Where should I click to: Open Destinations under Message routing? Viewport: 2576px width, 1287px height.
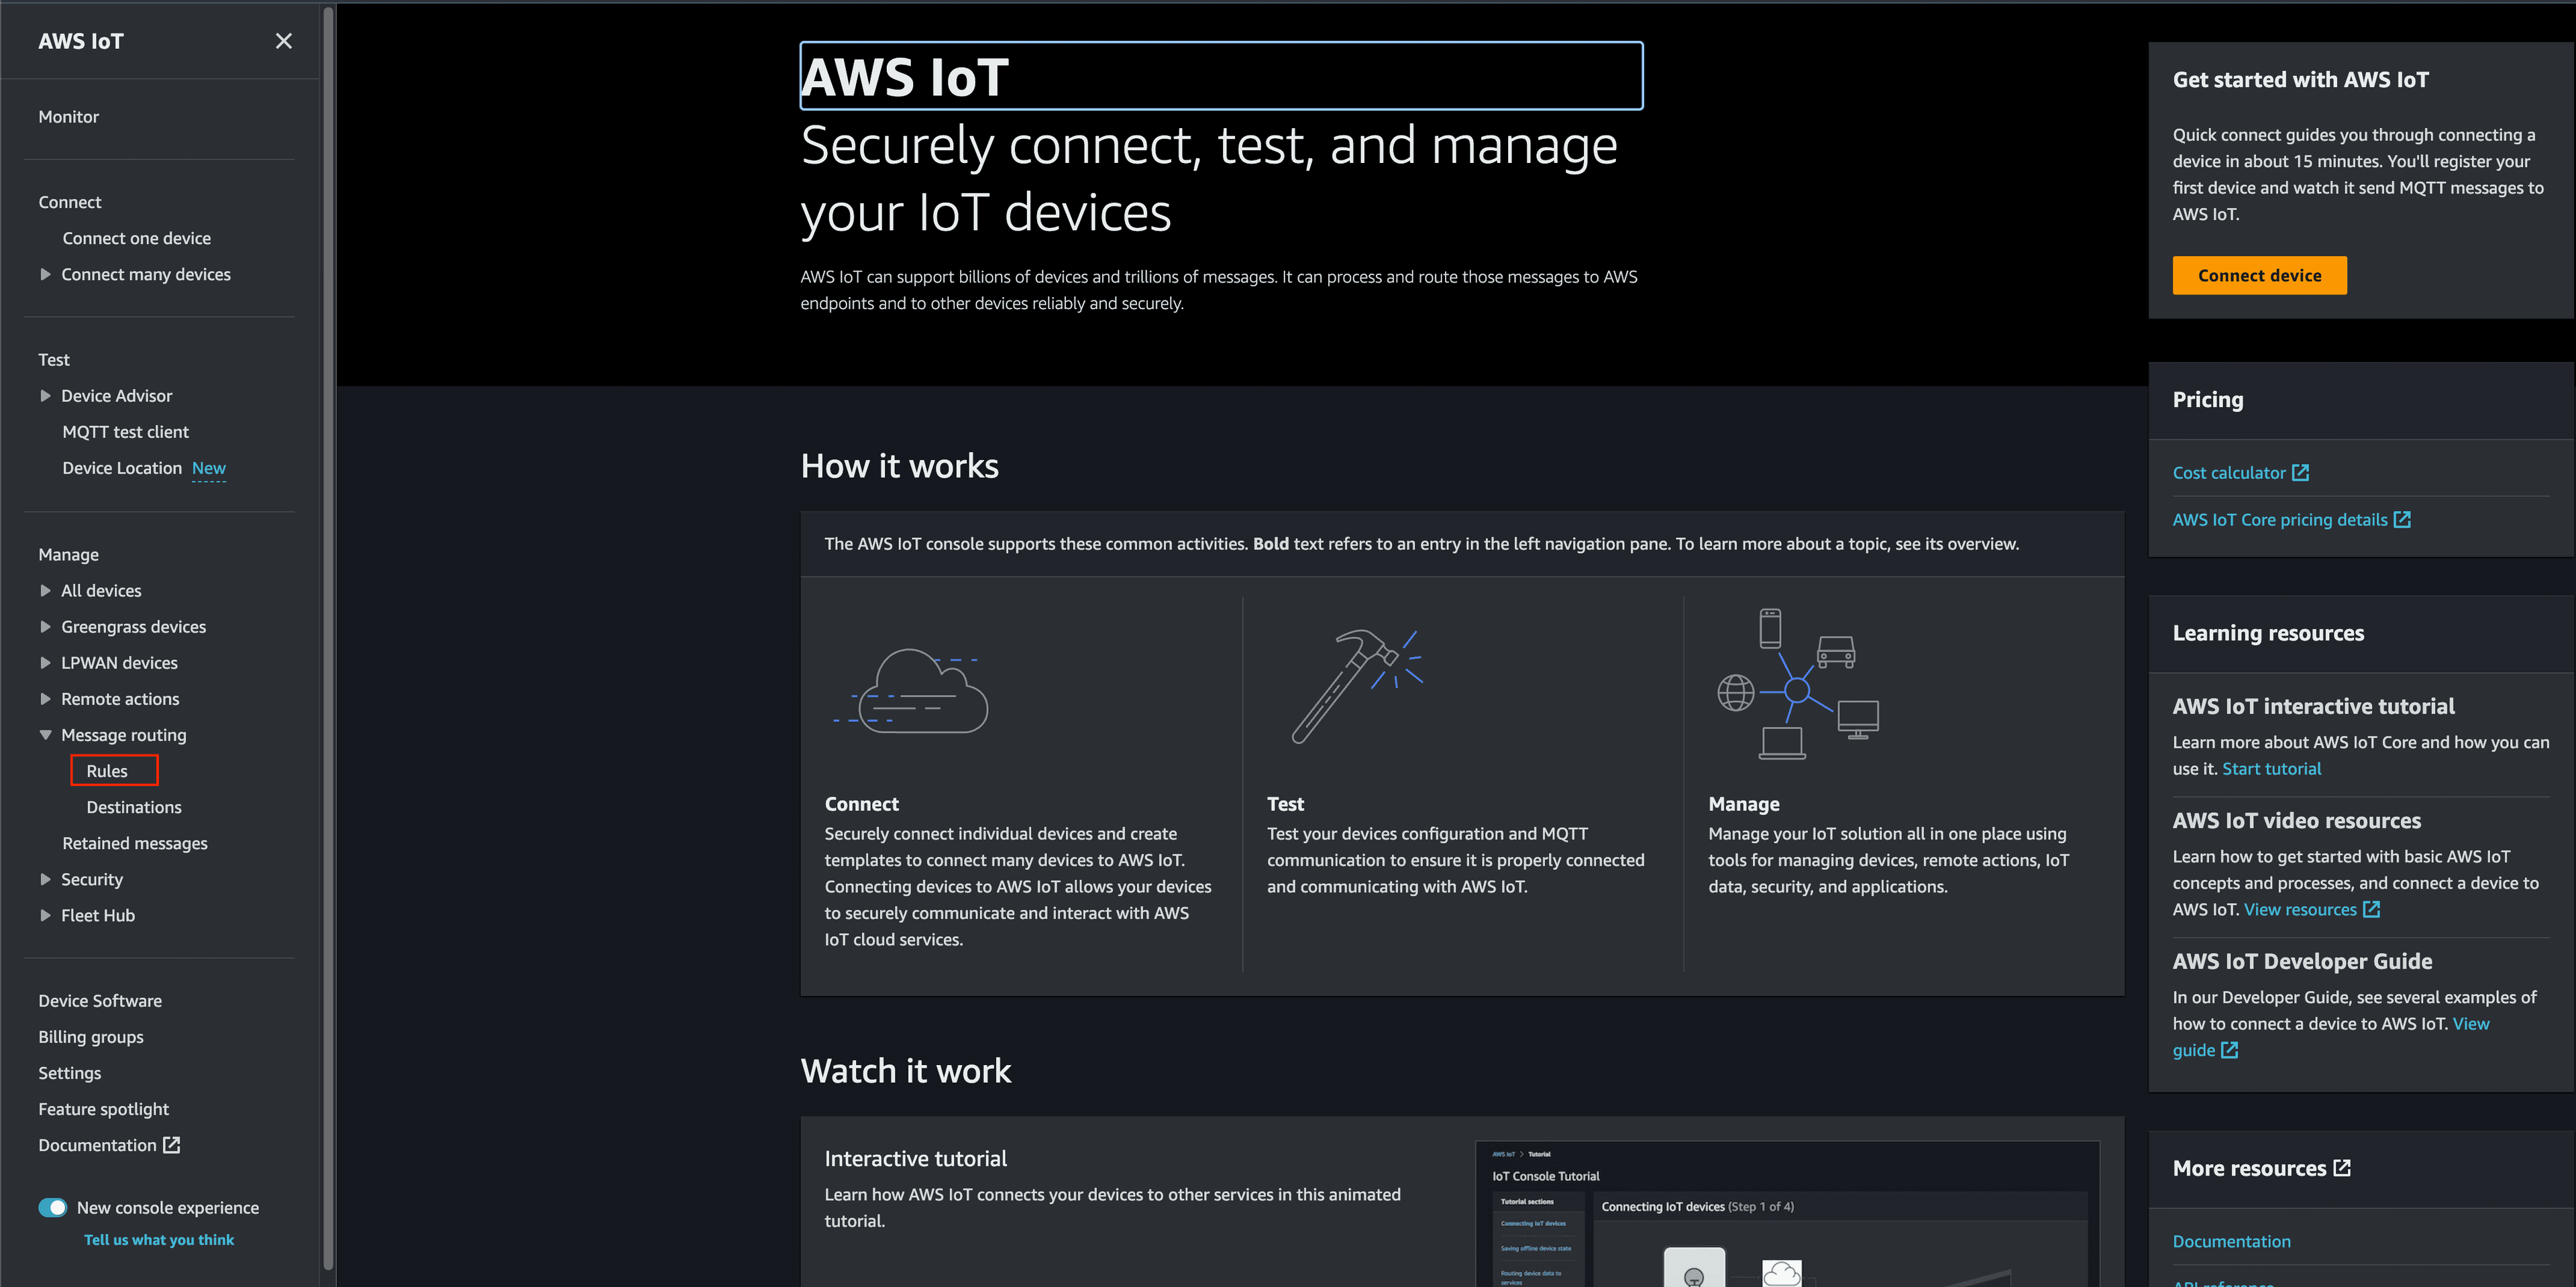tap(134, 807)
